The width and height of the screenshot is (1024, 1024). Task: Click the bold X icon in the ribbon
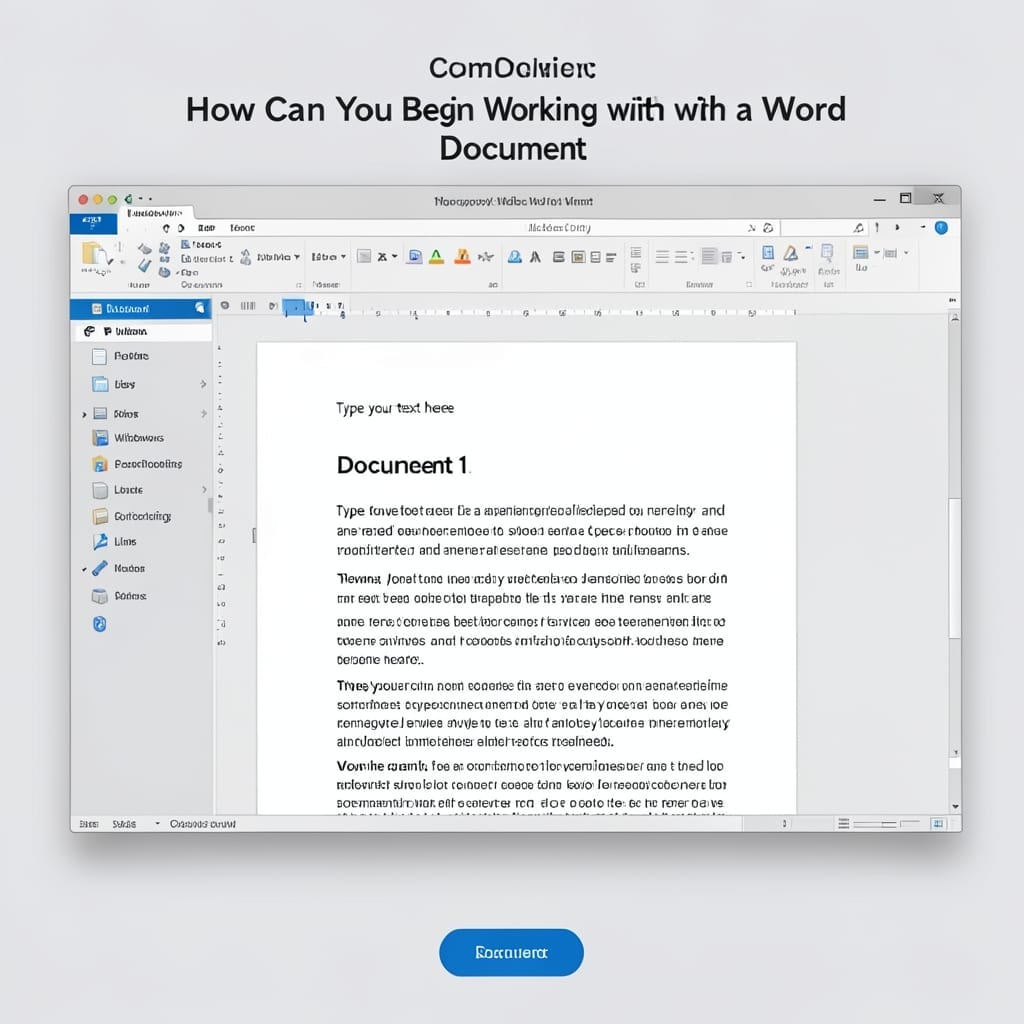[382, 257]
